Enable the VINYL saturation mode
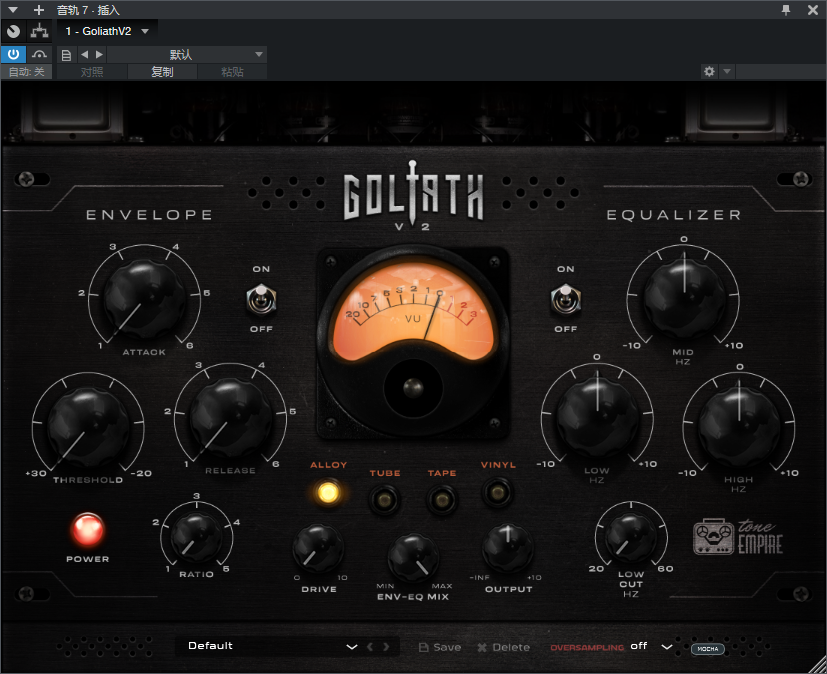 pyautogui.click(x=498, y=491)
